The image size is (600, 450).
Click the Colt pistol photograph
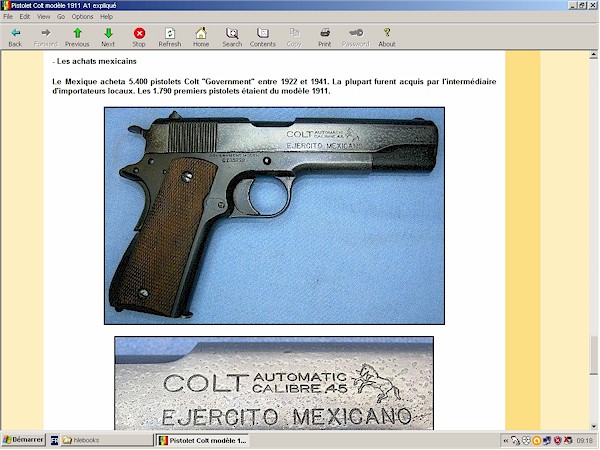click(x=274, y=216)
